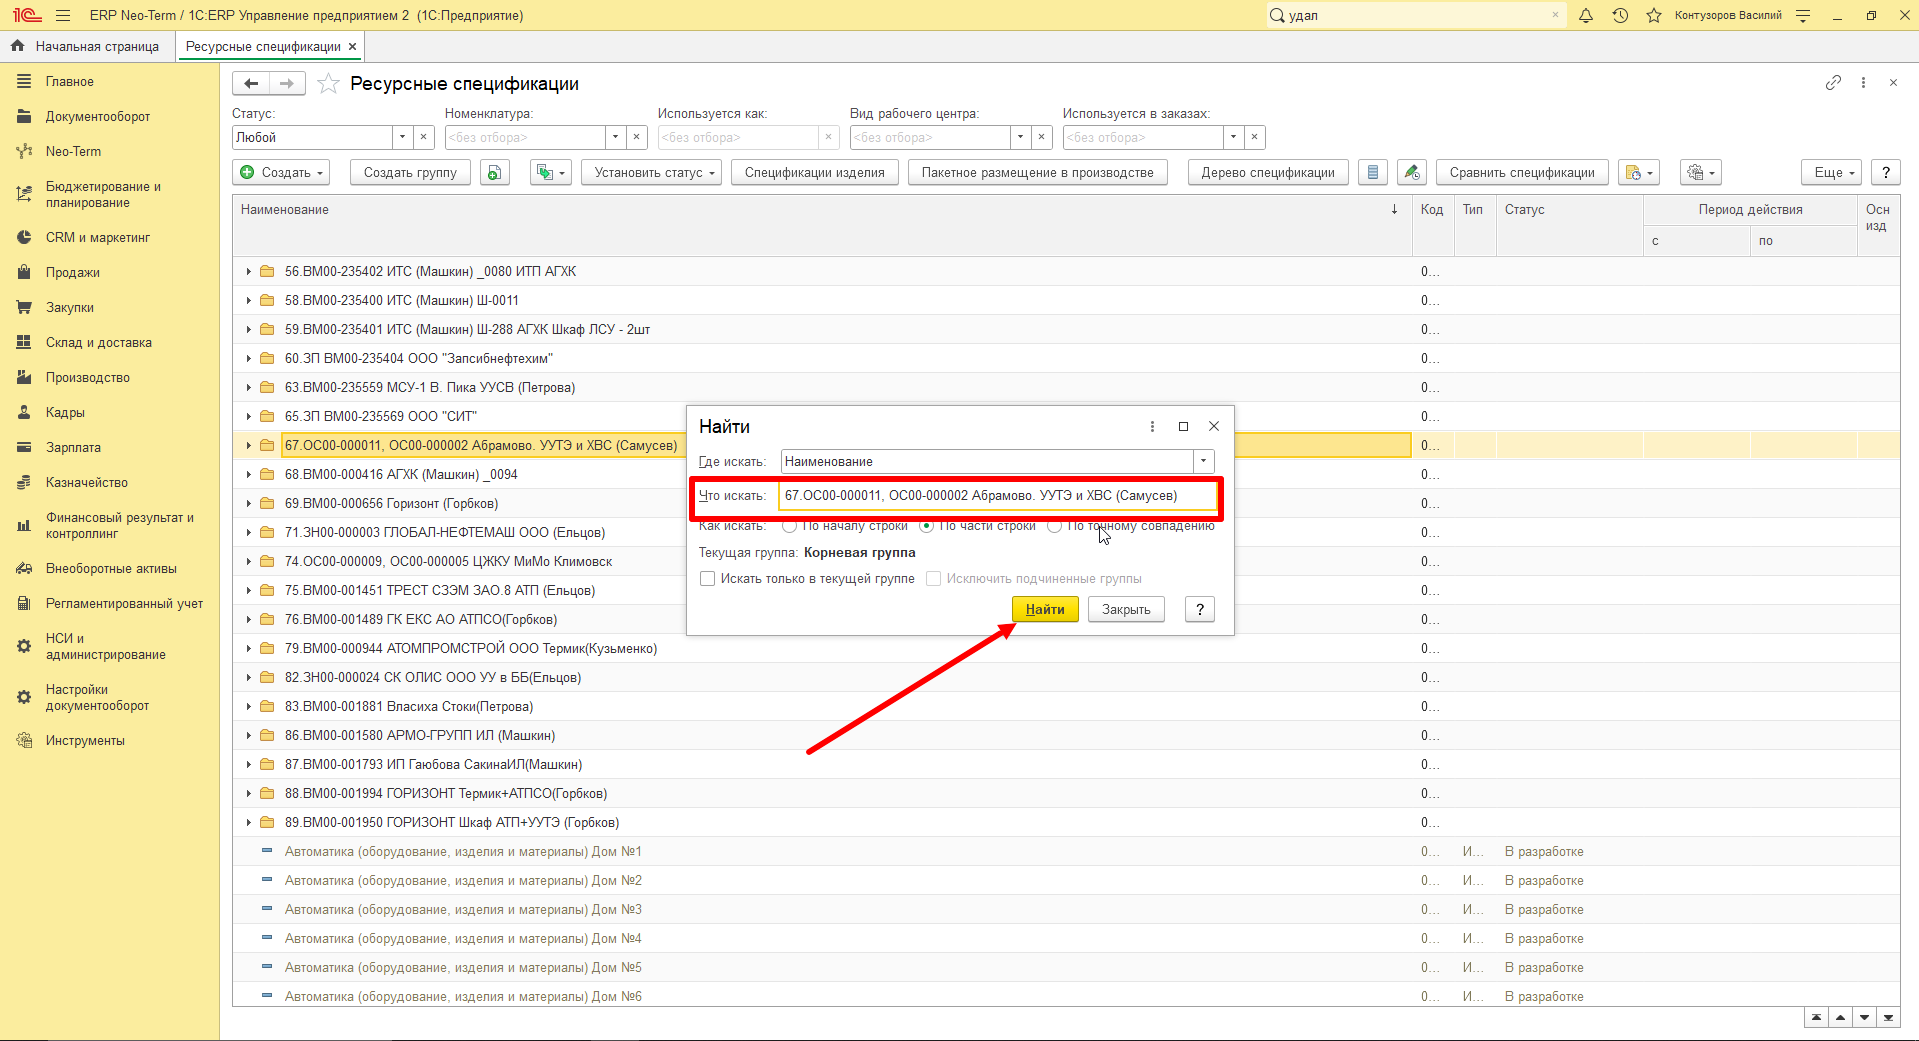Image resolution: width=1919 pixels, height=1041 pixels.
Task: Open the three-dots menu in the Найти dialog
Action: click(1152, 427)
